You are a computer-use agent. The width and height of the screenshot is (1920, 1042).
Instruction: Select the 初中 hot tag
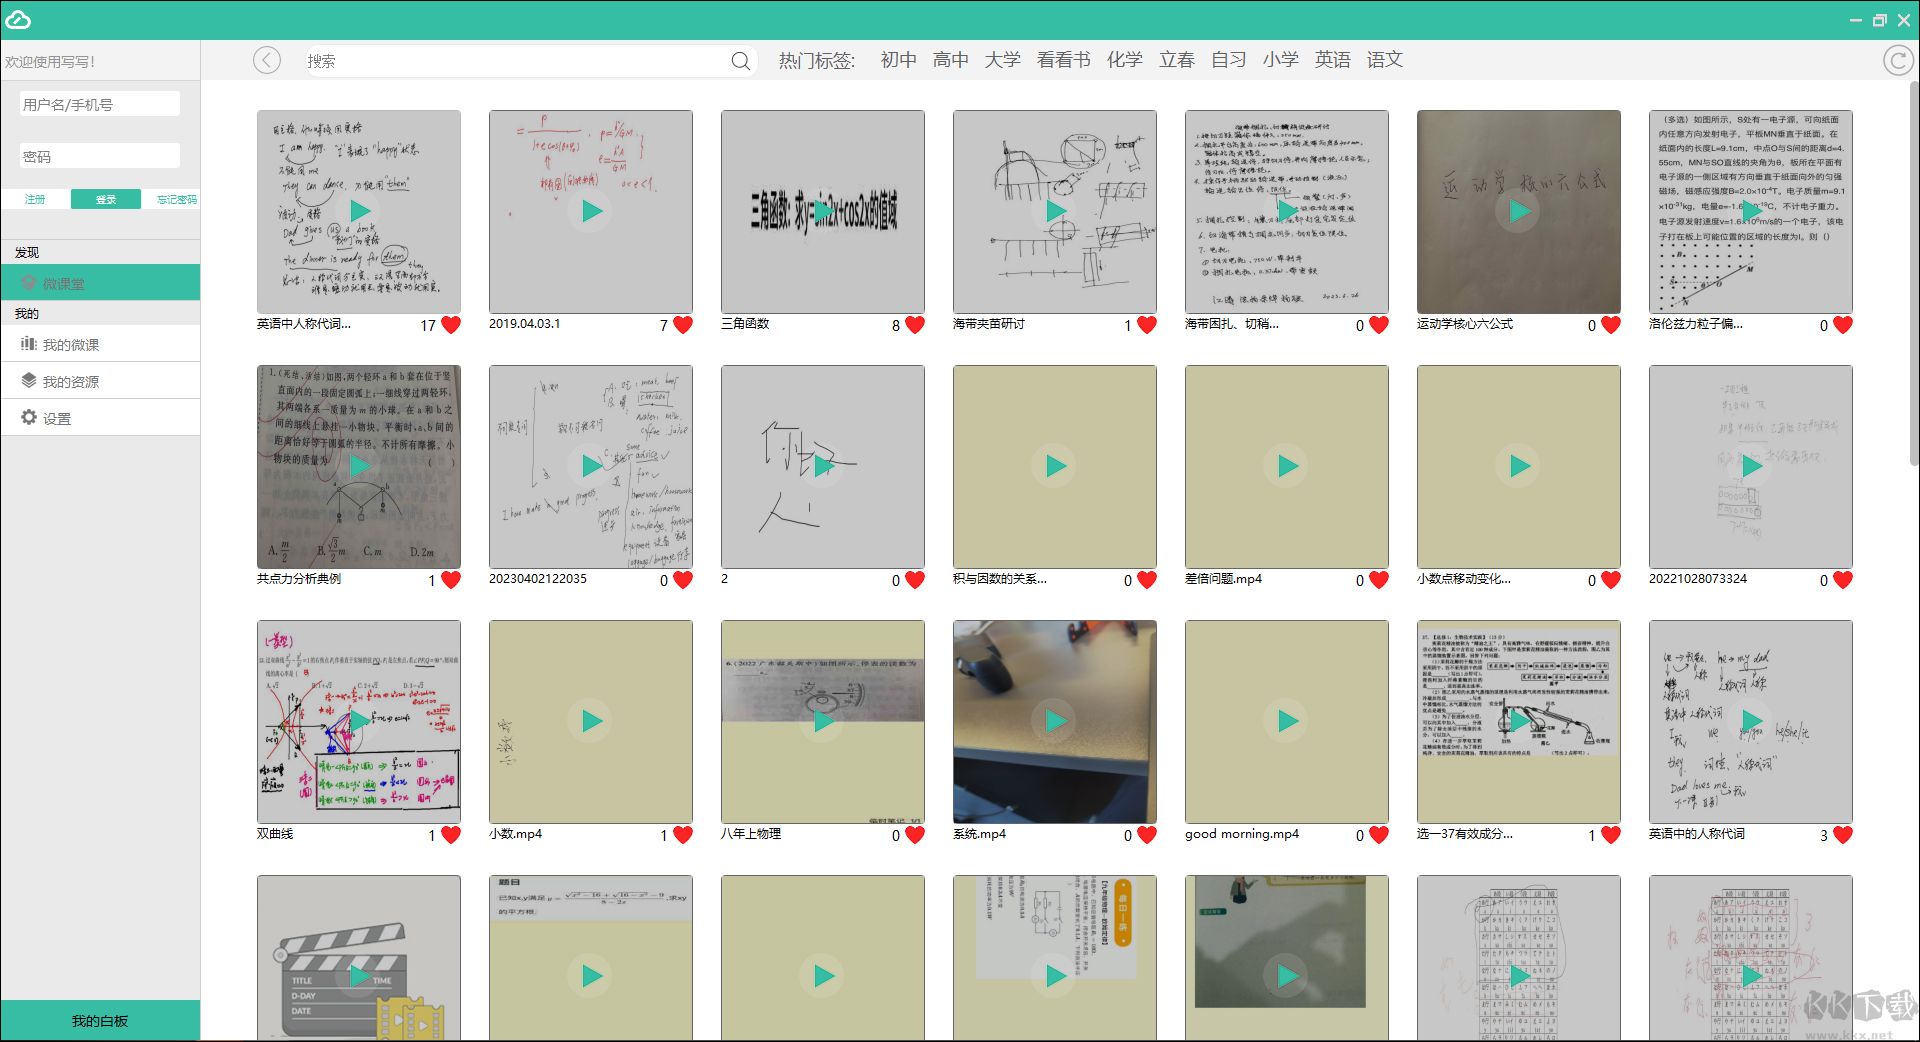pyautogui.click(x=898, y=60)
